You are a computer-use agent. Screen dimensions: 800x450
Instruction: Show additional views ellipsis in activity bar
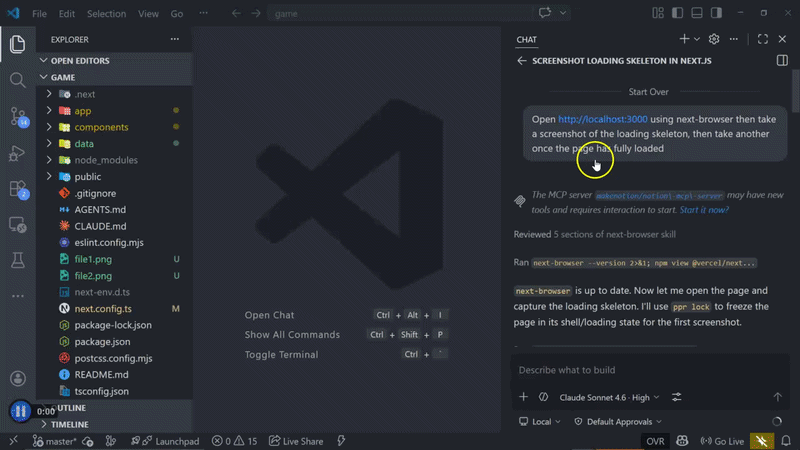click(x=17, y=296)
